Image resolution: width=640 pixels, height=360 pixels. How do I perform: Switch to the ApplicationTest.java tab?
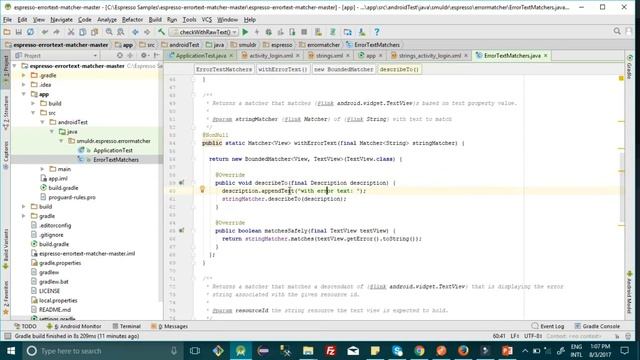200,56
